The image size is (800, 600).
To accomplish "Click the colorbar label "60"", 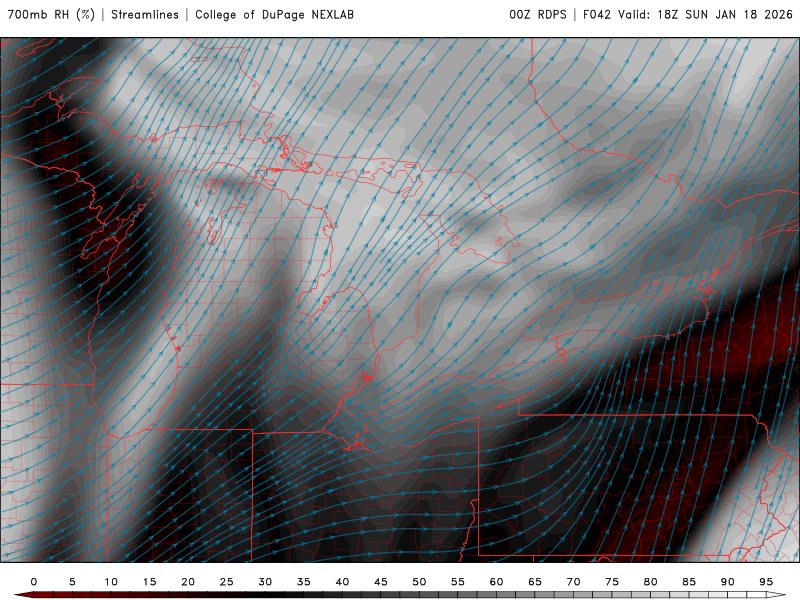I will click(x=496, y=582).
